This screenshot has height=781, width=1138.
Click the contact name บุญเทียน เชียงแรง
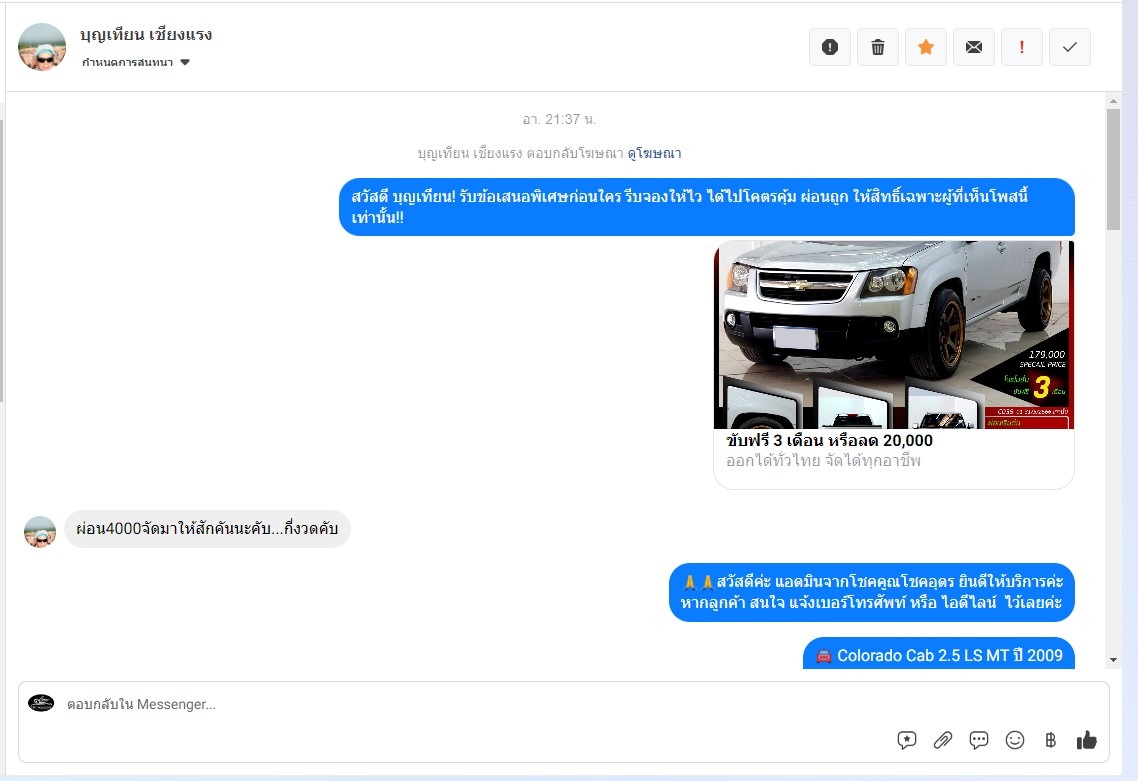tap(146, 34)
